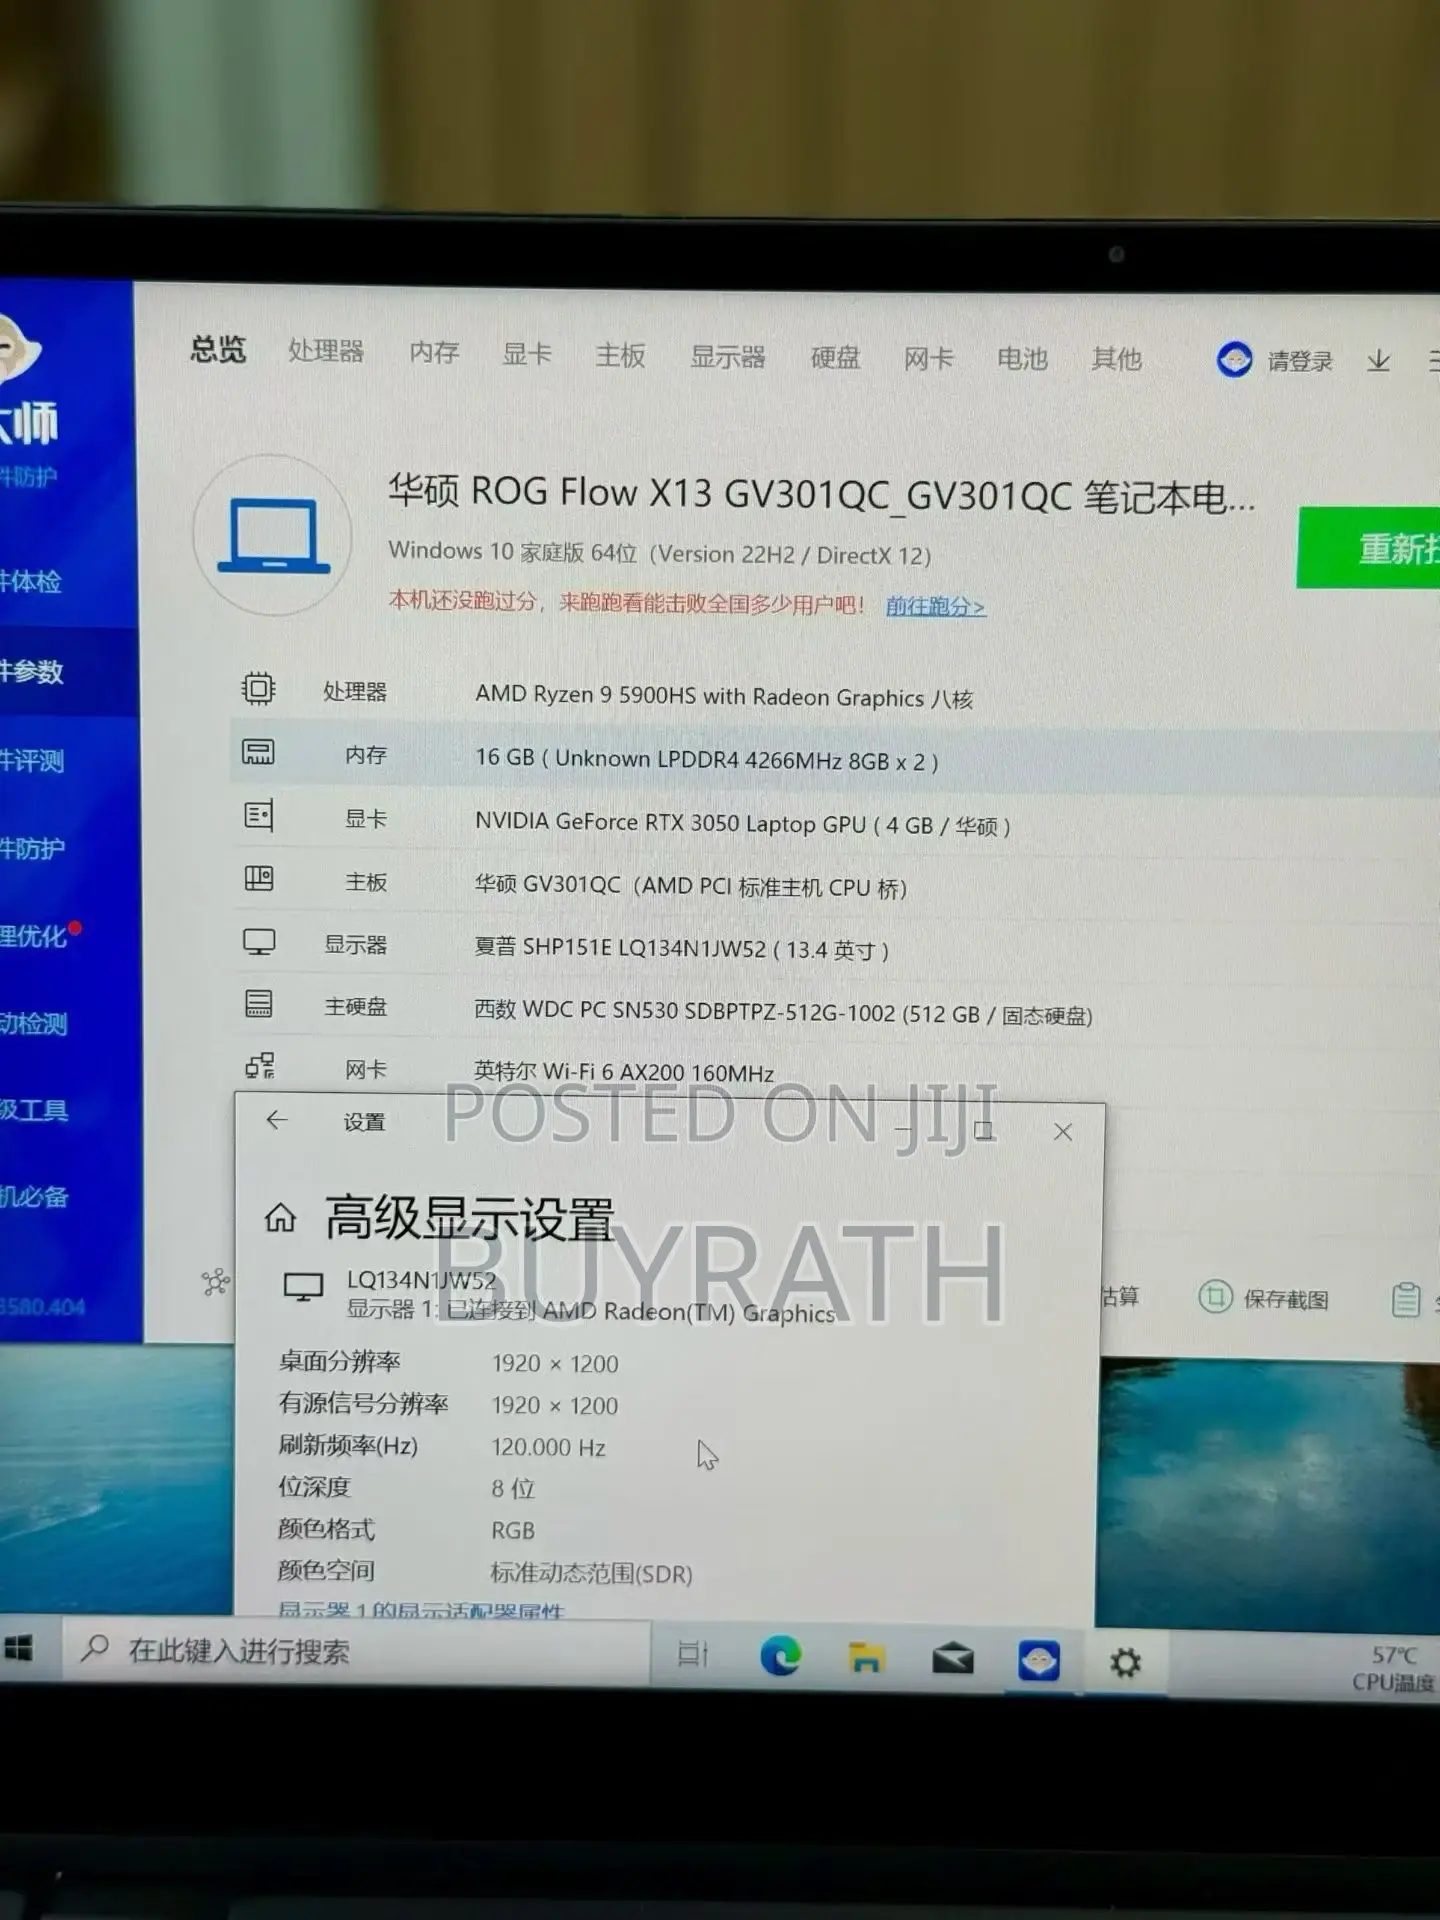Open 优化 item in blue sidebar

33,936
